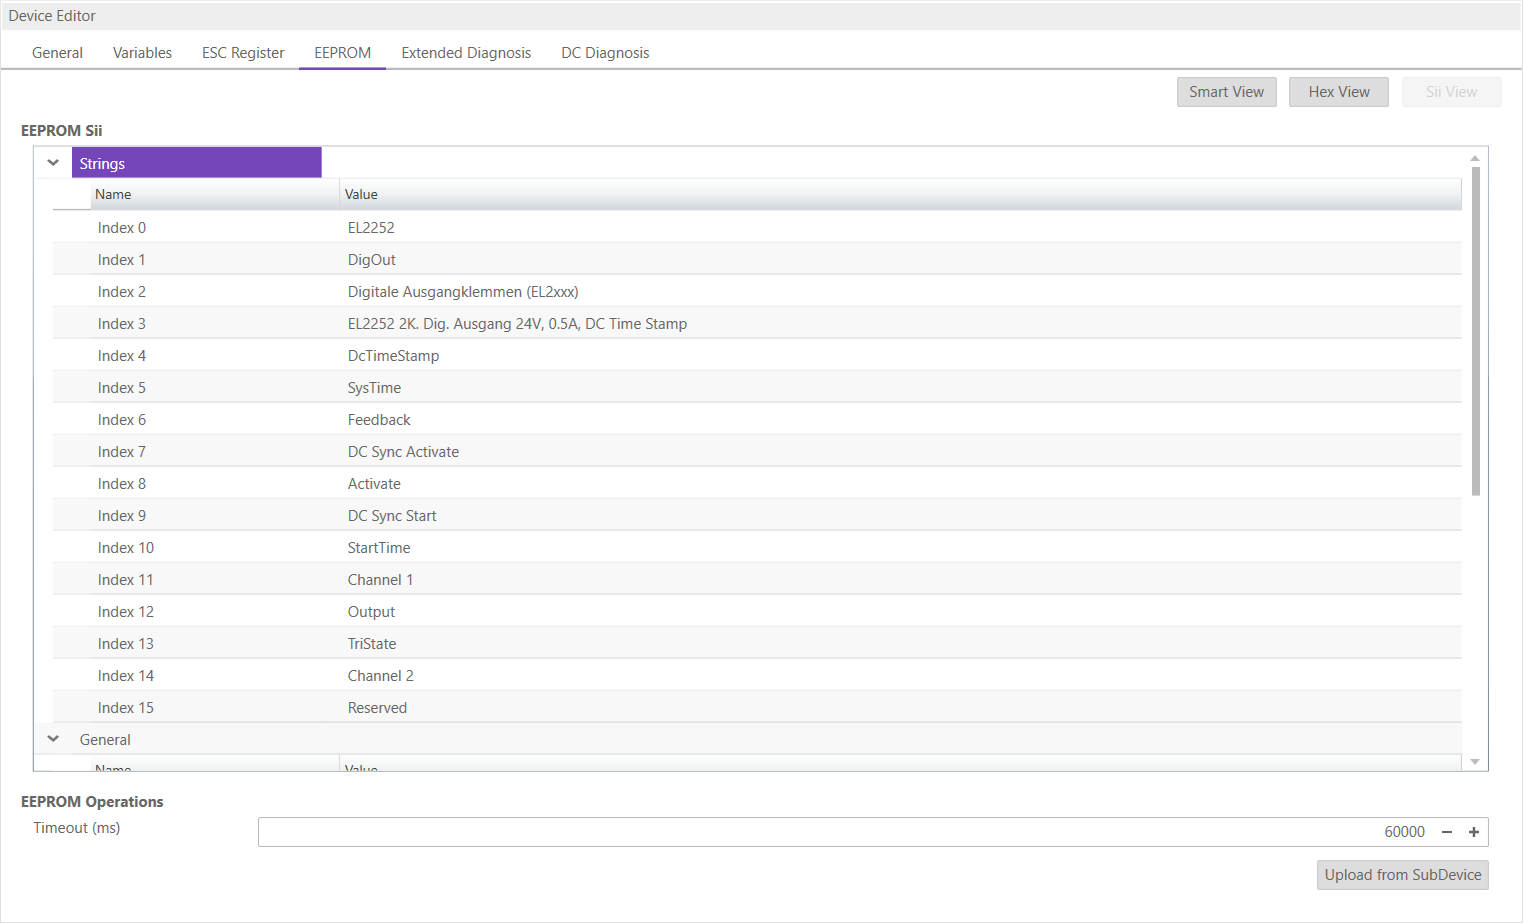The image size is (1523, 923).
Task: Switch to the General tab
Action: [57, 53]
